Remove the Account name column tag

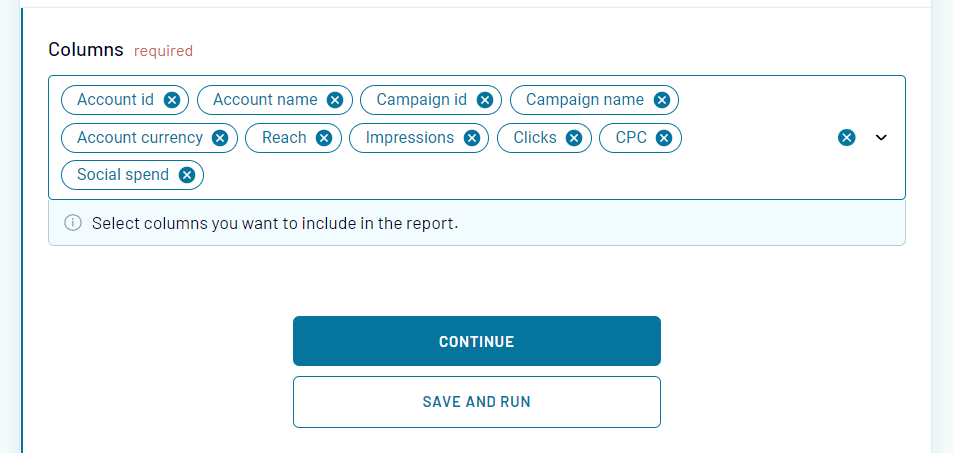(x=335, y=100)
